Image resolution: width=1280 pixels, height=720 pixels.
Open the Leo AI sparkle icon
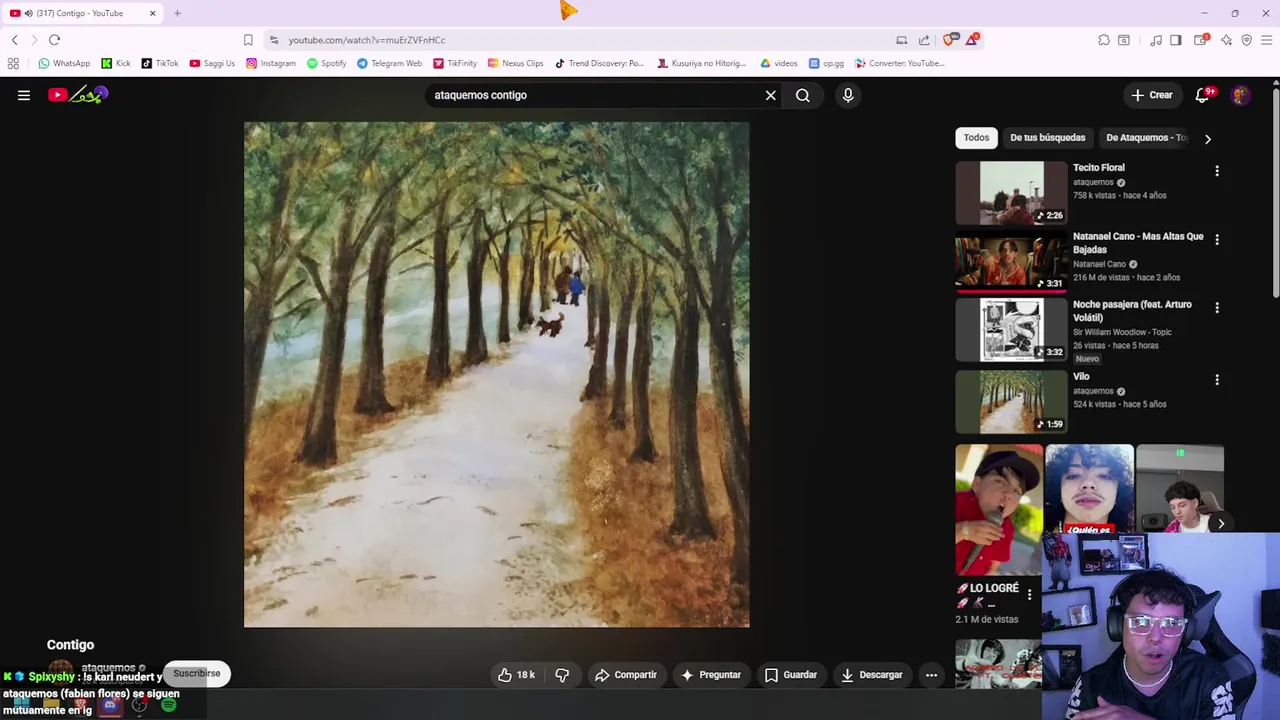click(x=1226, y=40)
